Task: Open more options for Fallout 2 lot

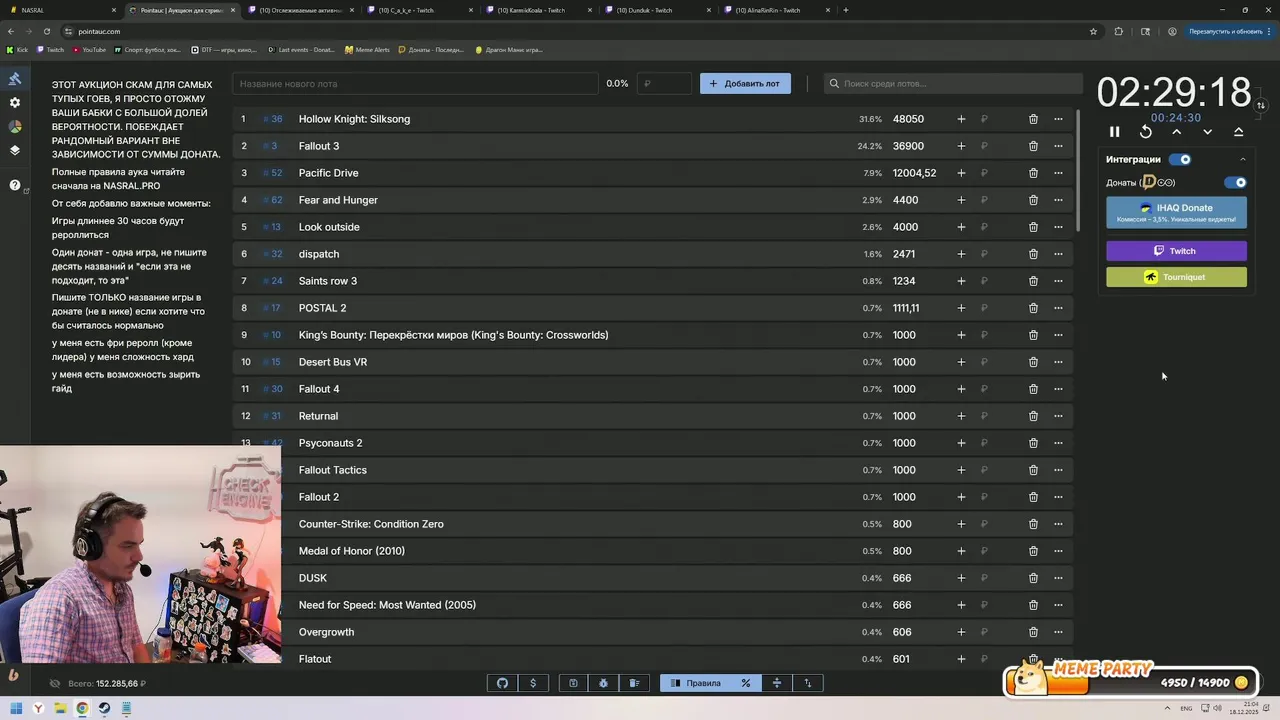Action: tap(1058, 497)
